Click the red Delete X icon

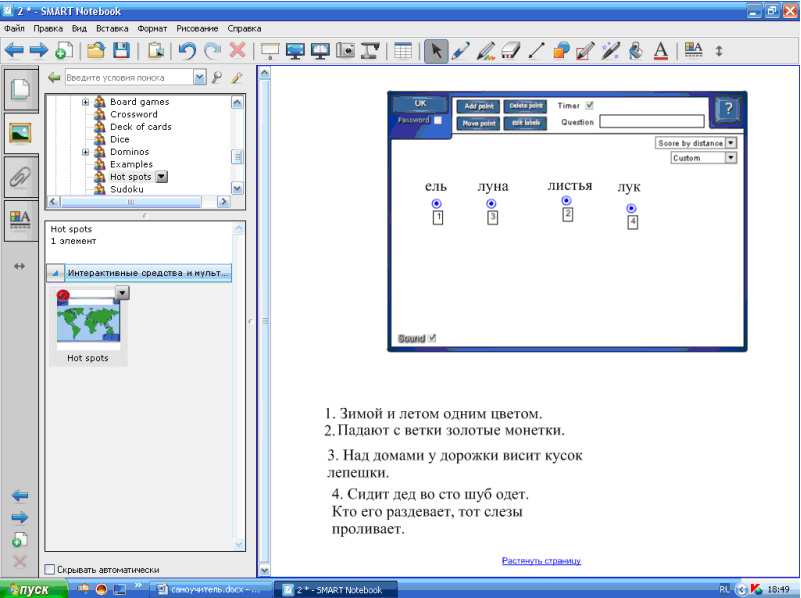tap(238, 50)
